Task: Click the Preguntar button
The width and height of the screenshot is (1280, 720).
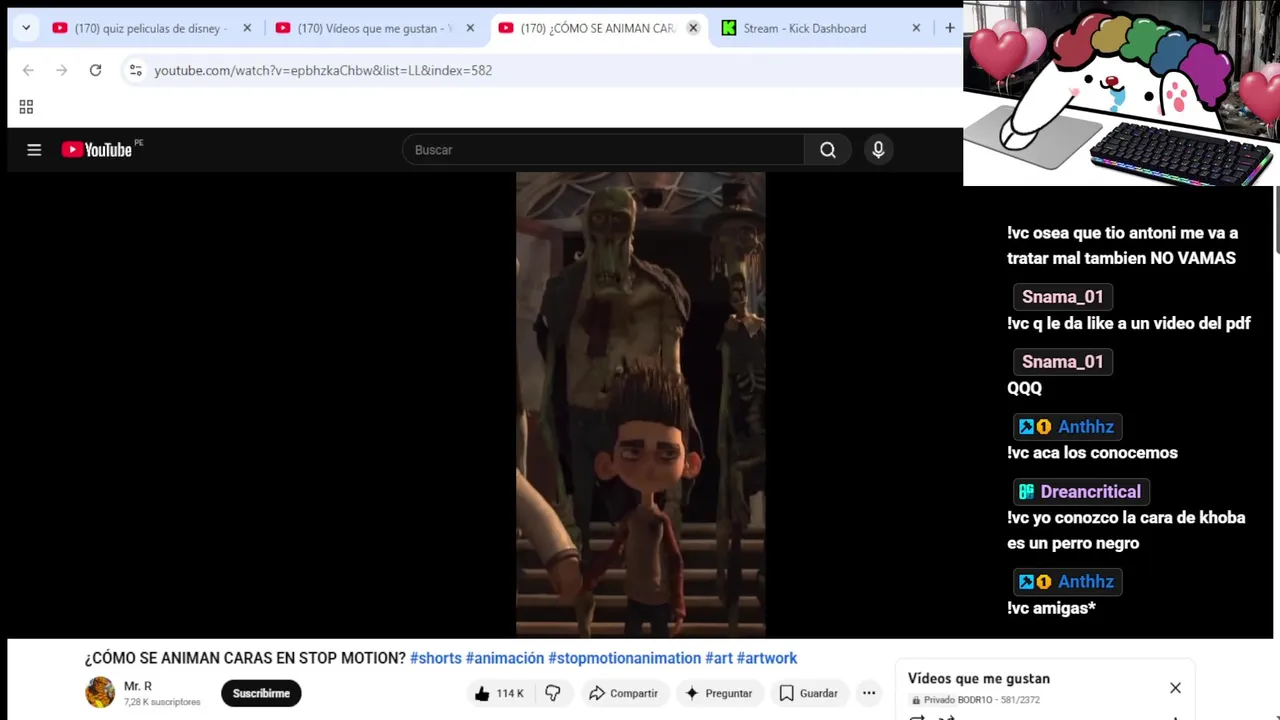Action: 718,693
